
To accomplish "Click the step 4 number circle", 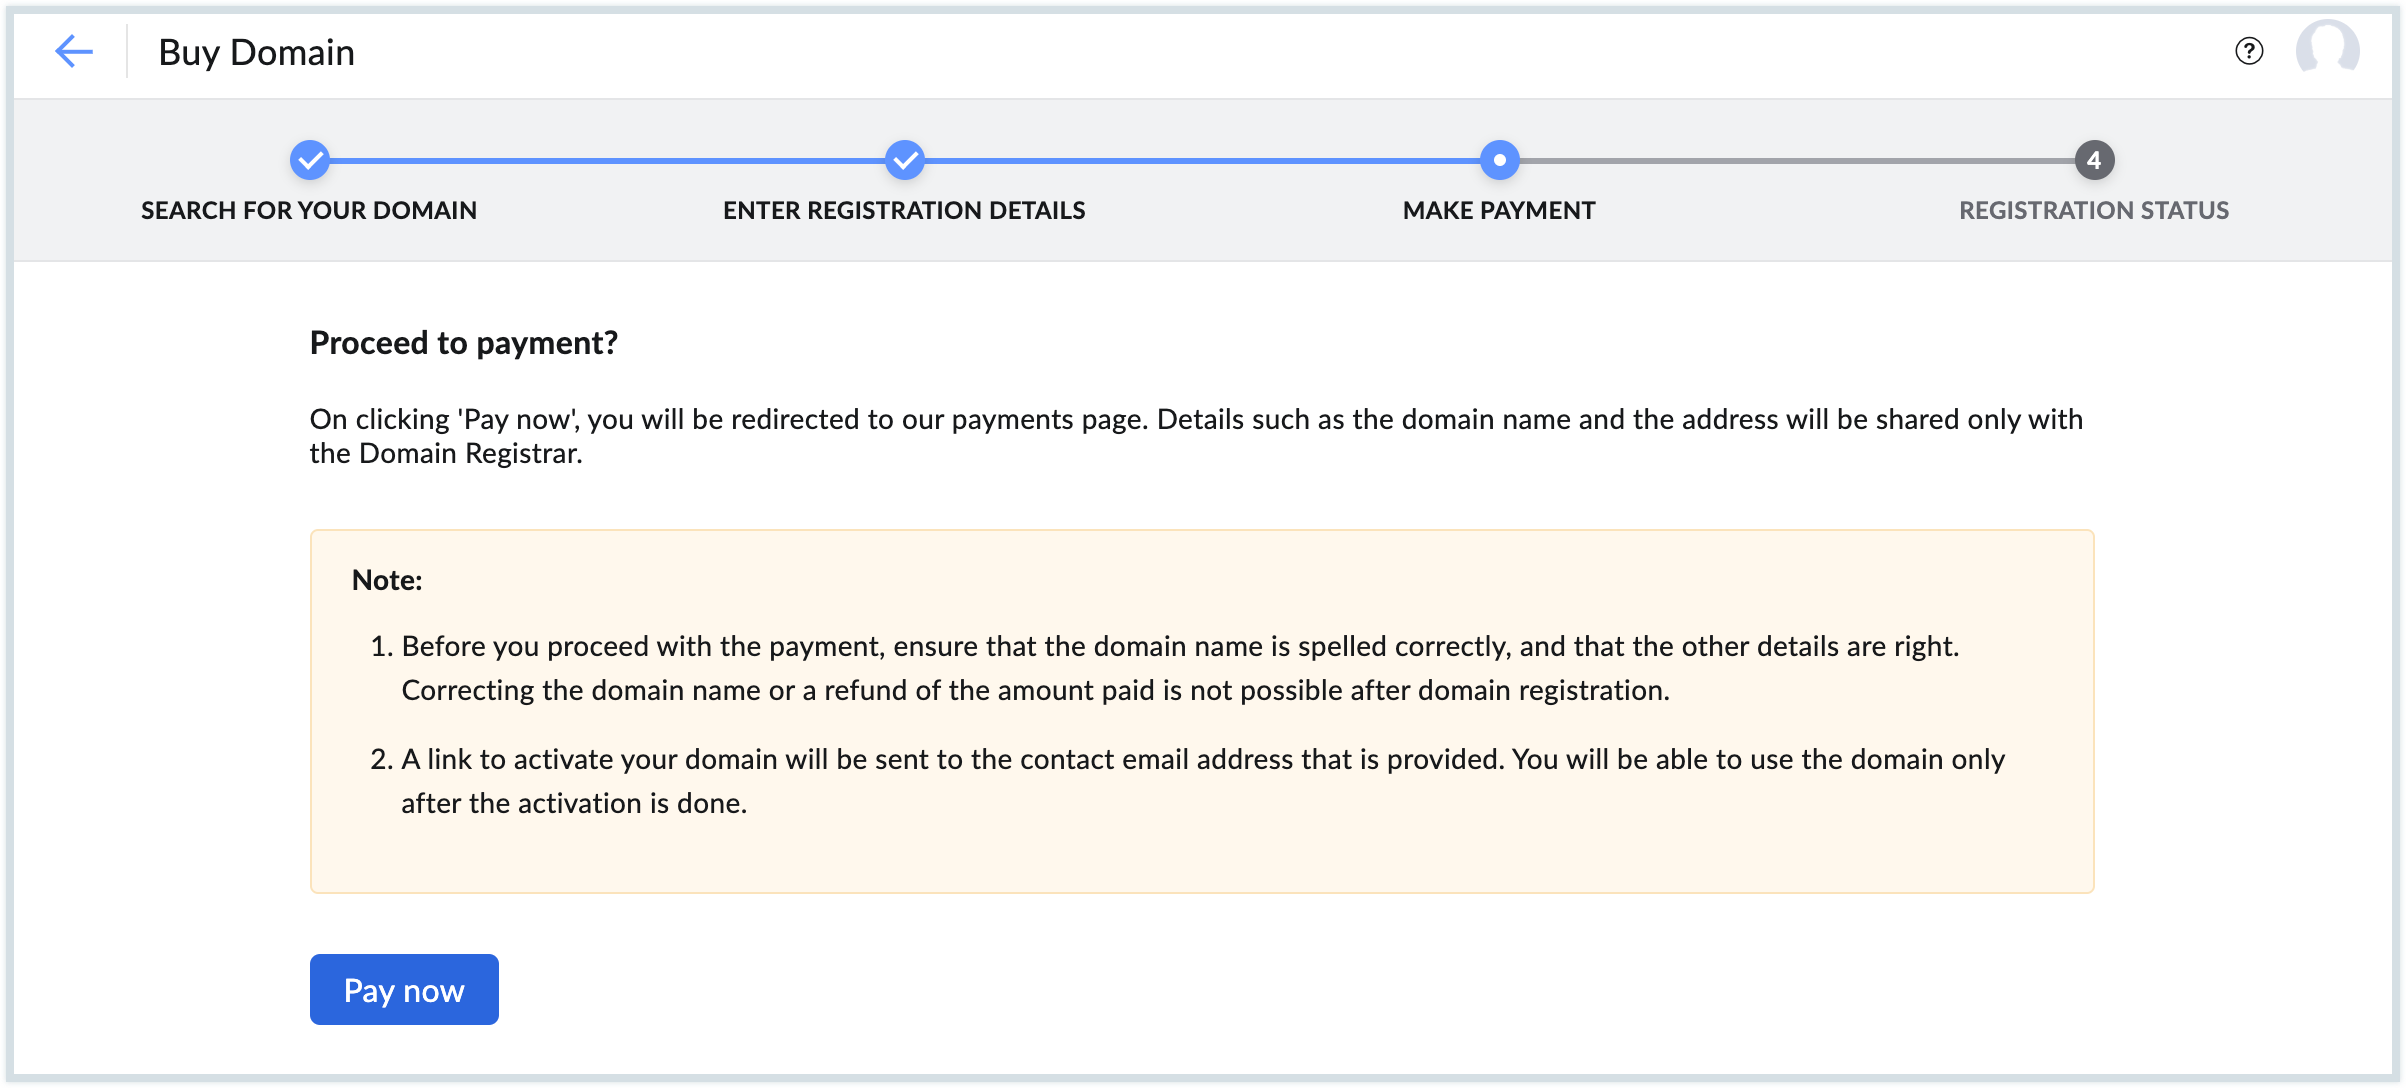I will pos(2094,160).
